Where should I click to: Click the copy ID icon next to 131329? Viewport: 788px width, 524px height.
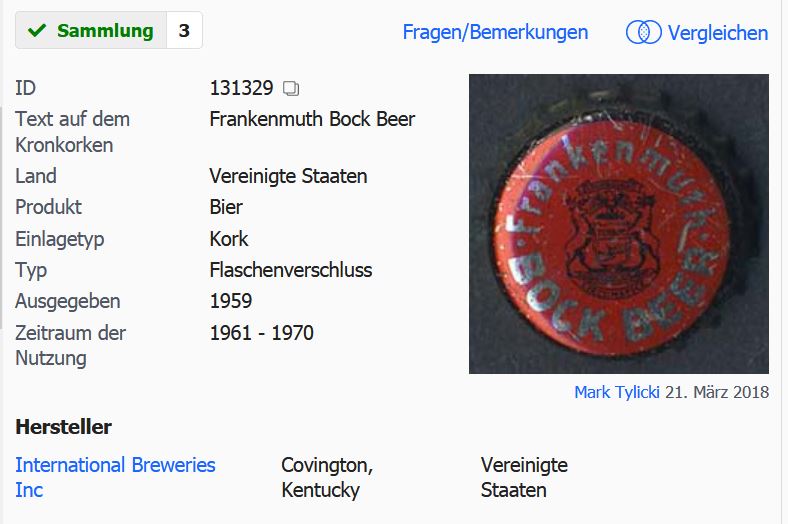tap(290, 88)
